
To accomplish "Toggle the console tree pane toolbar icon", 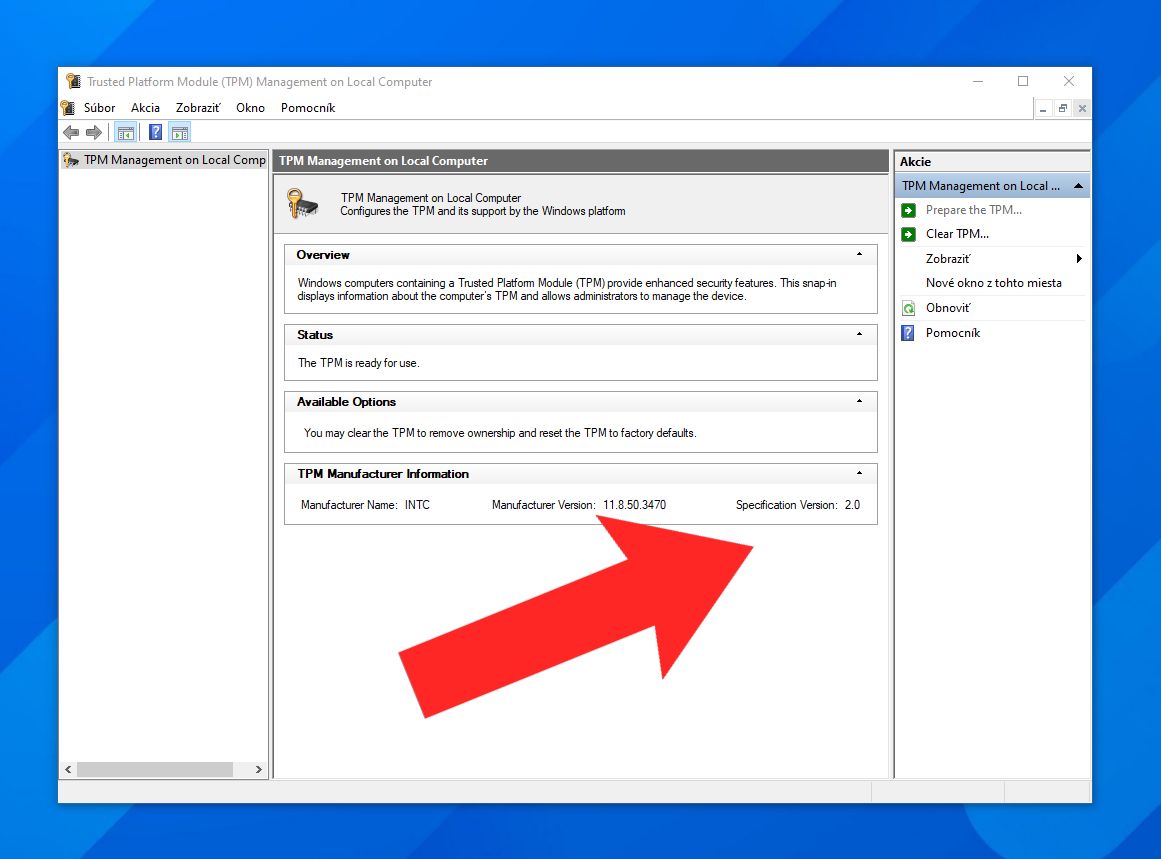I will point(126,133).
